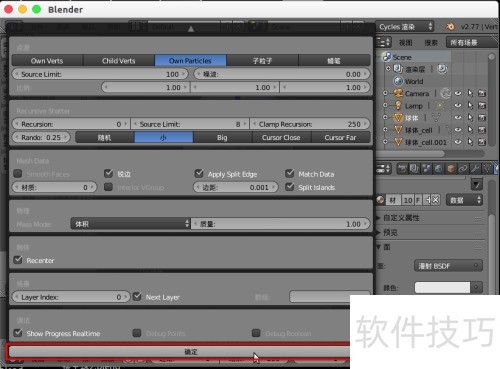
Task: Toggle Apply Split Edge checkbox
Action: point(199,173)
